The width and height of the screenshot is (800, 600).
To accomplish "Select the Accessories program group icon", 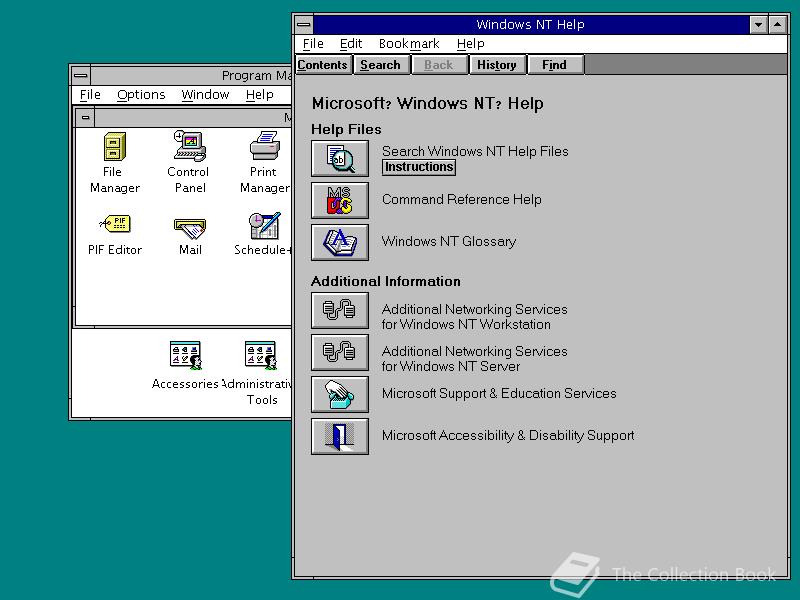I will point(186,355).
